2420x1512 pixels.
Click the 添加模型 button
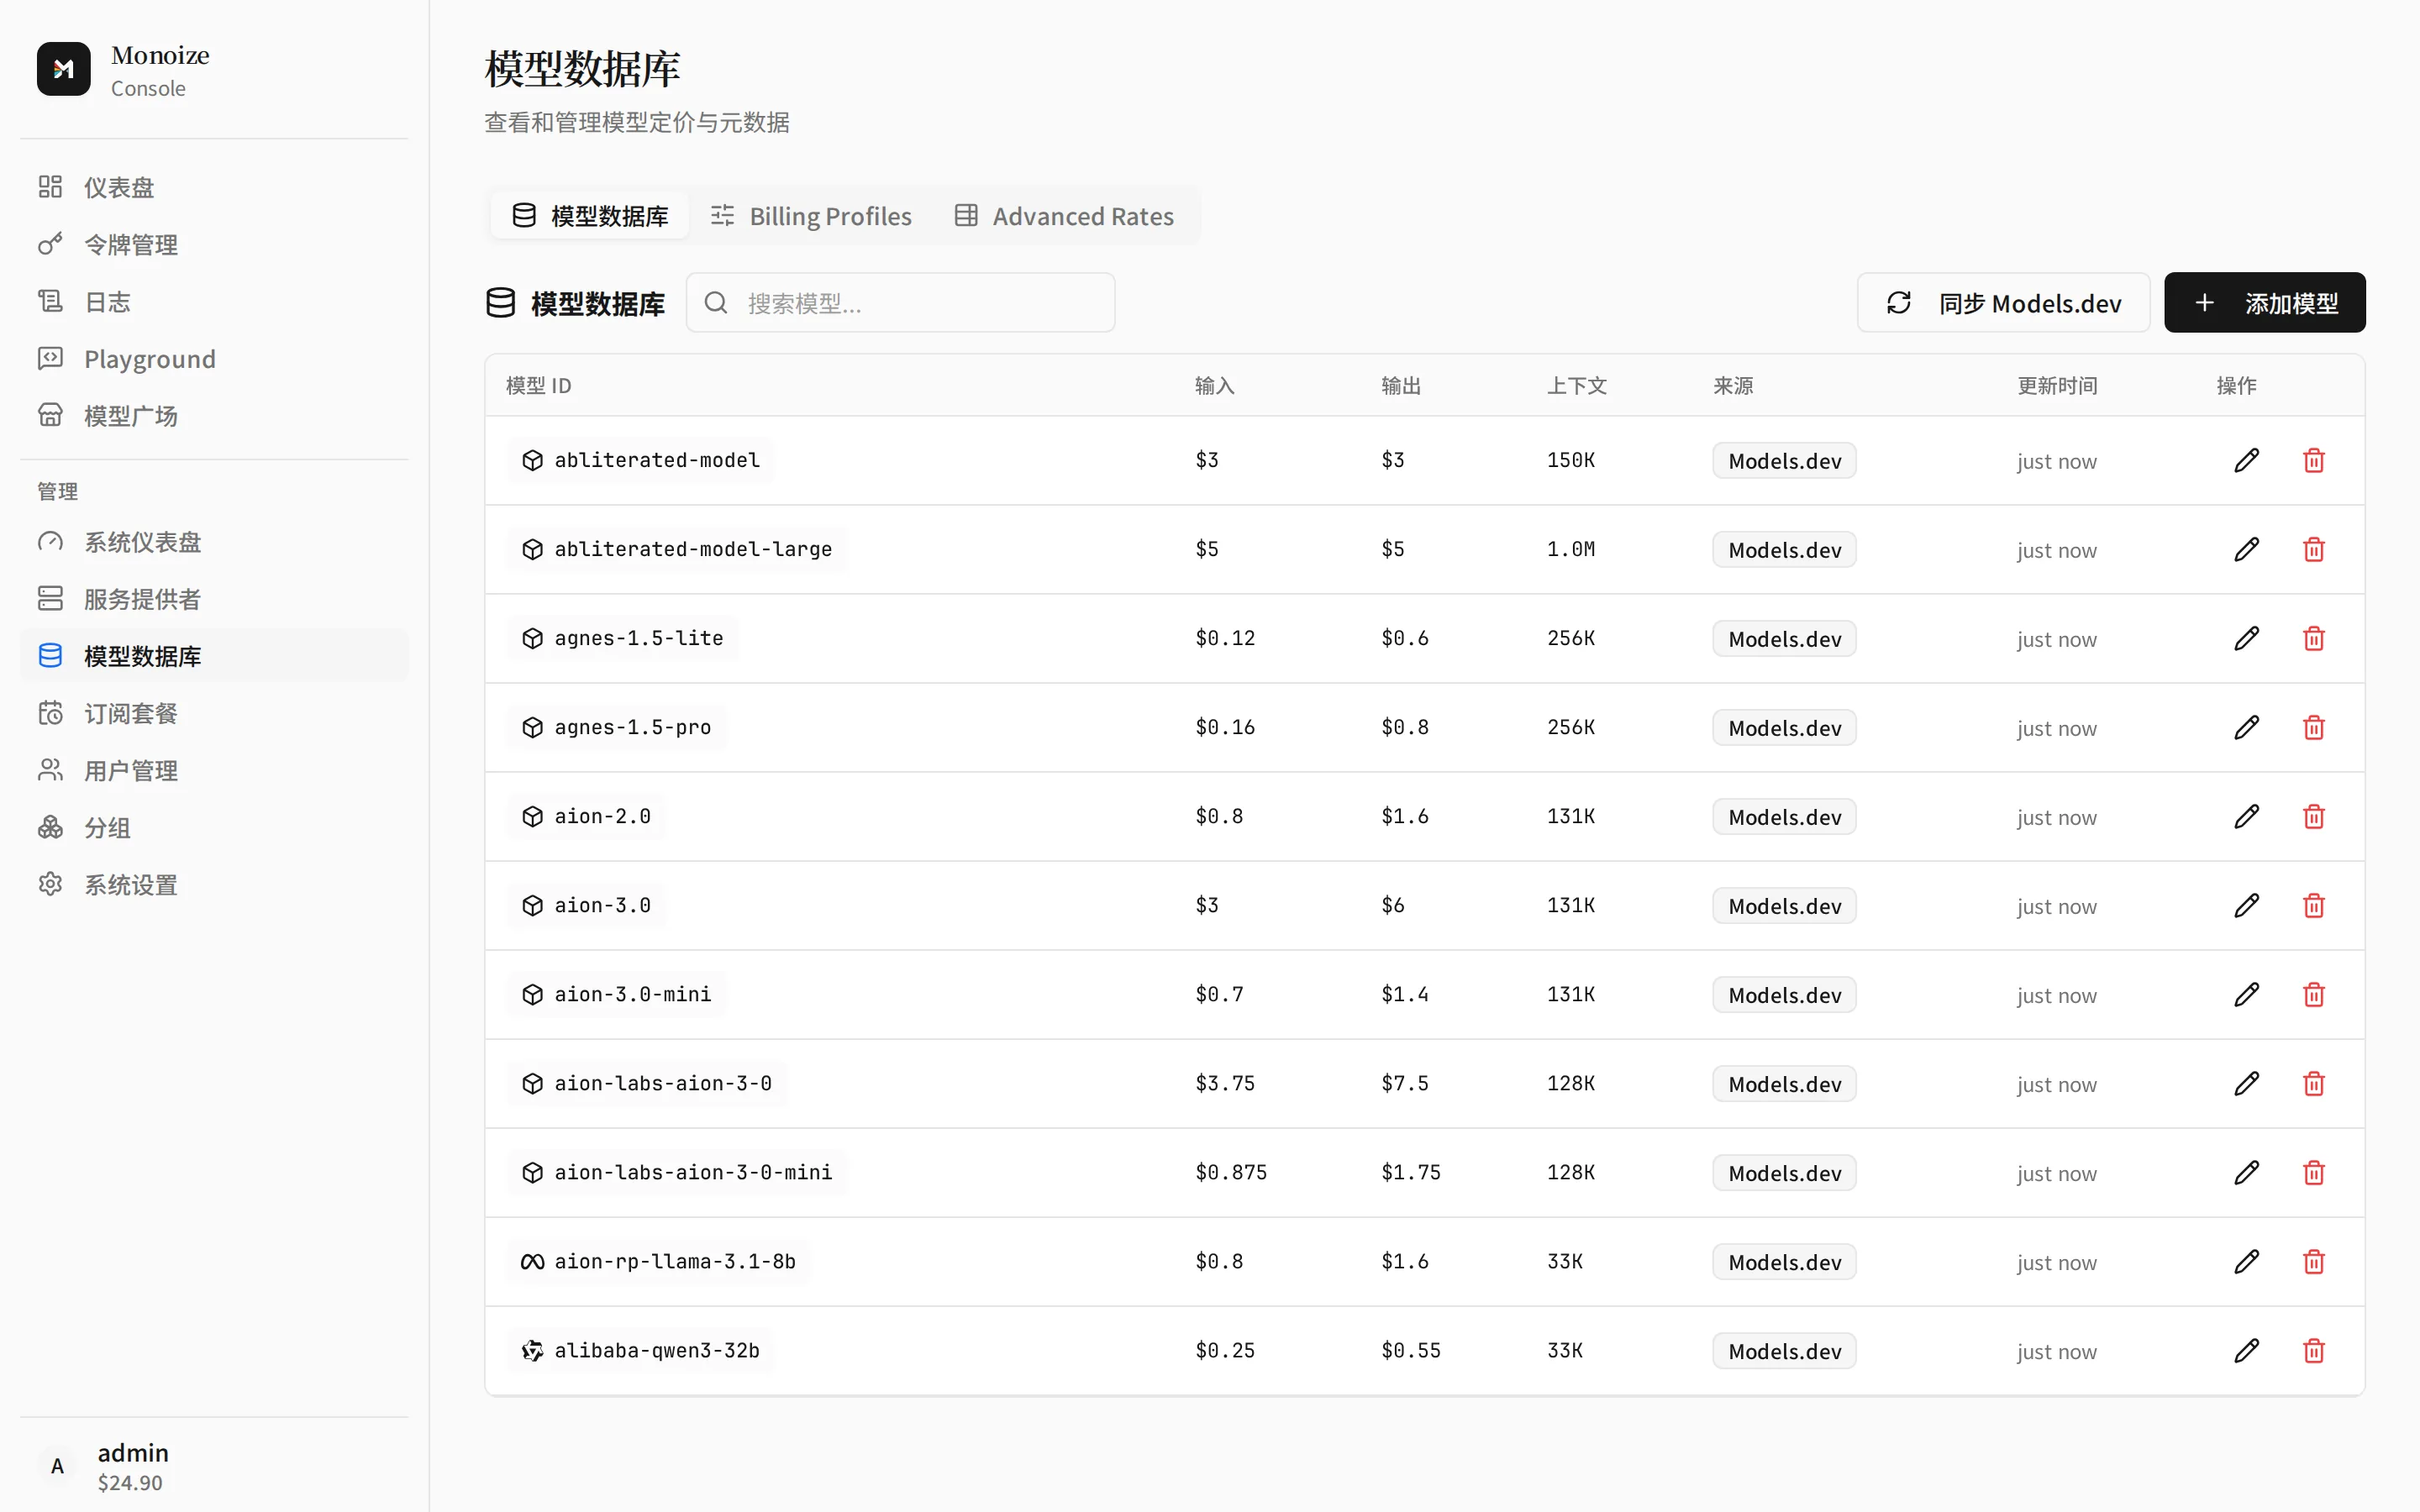[x=2264, y=302]
